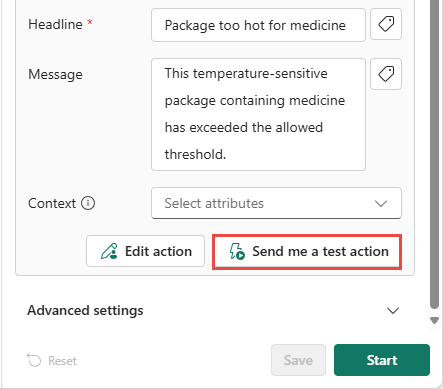Viewport: 443px width, 389px height.
Task: Click the tag icon beside Message box
Action: (386, 74)
